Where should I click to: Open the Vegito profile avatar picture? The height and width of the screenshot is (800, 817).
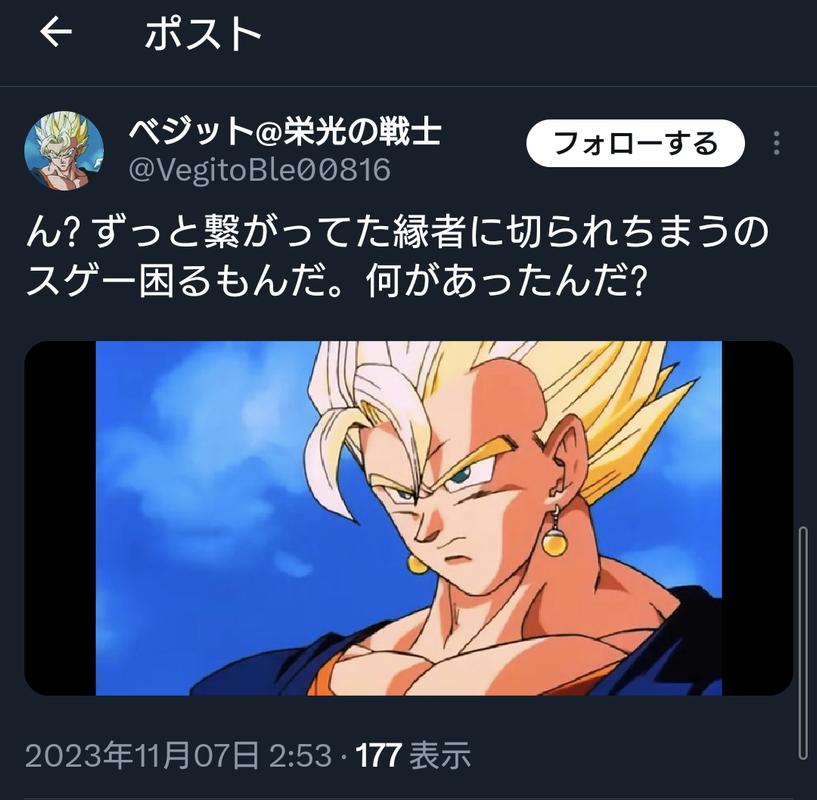click(x=64, y=151)
